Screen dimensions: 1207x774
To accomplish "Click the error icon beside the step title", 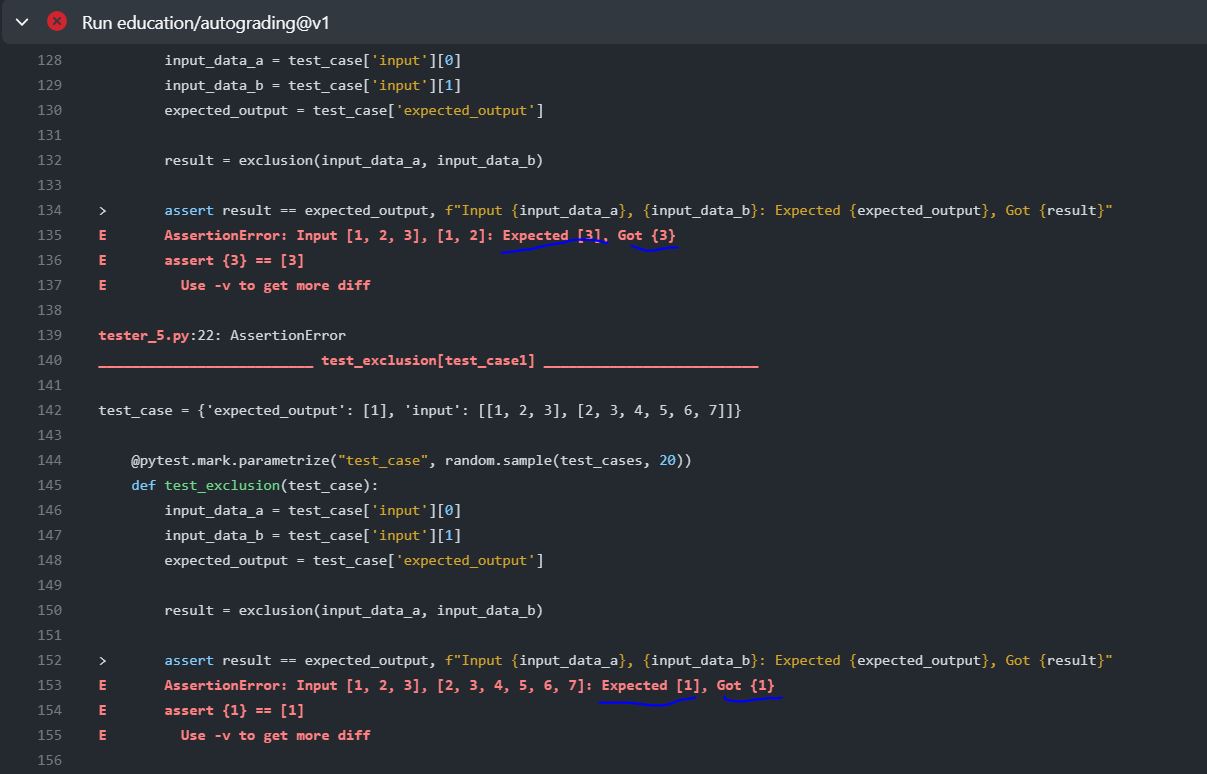I will click(x=57, y=21).
